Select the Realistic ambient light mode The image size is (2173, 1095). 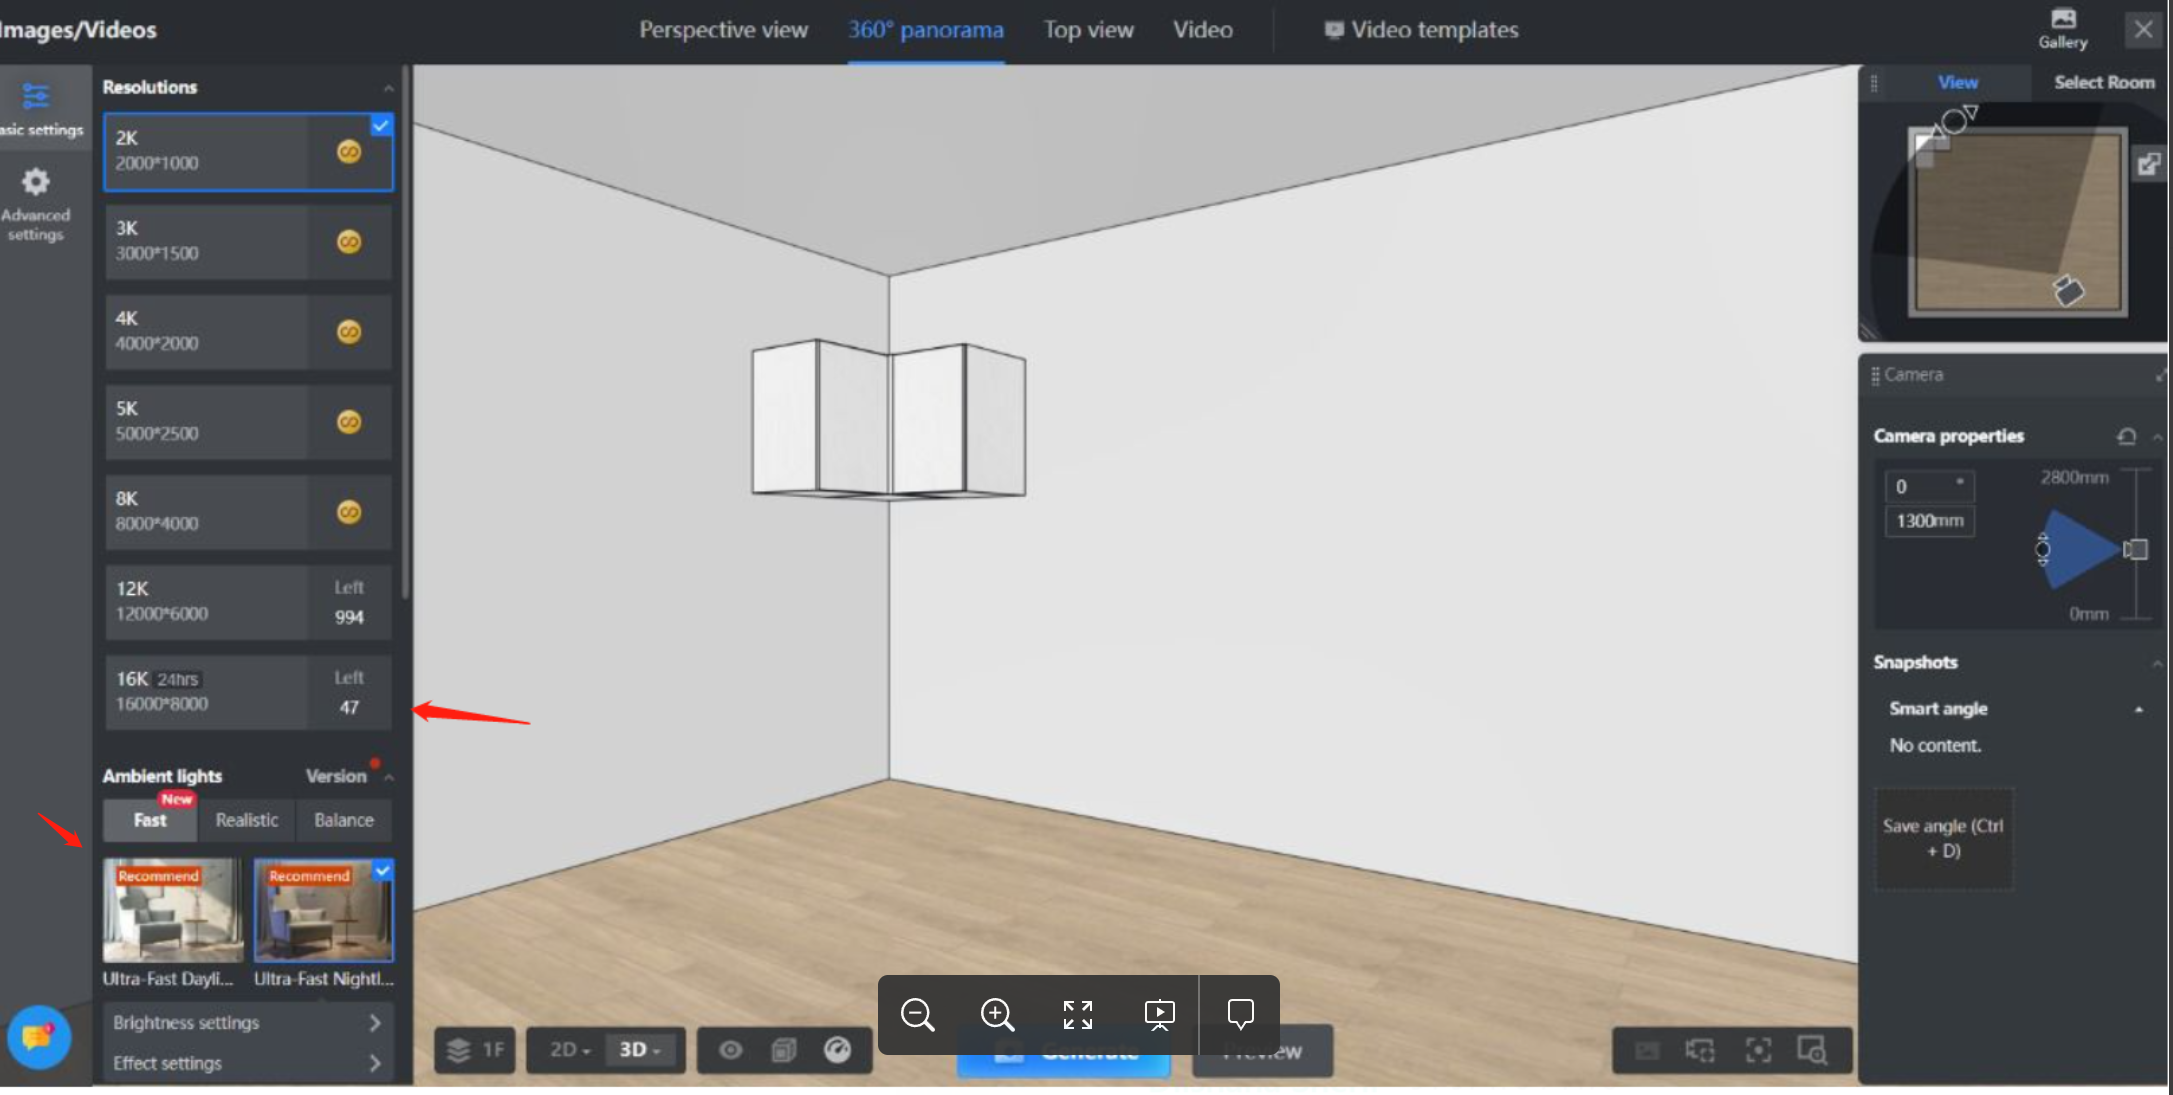246,820
